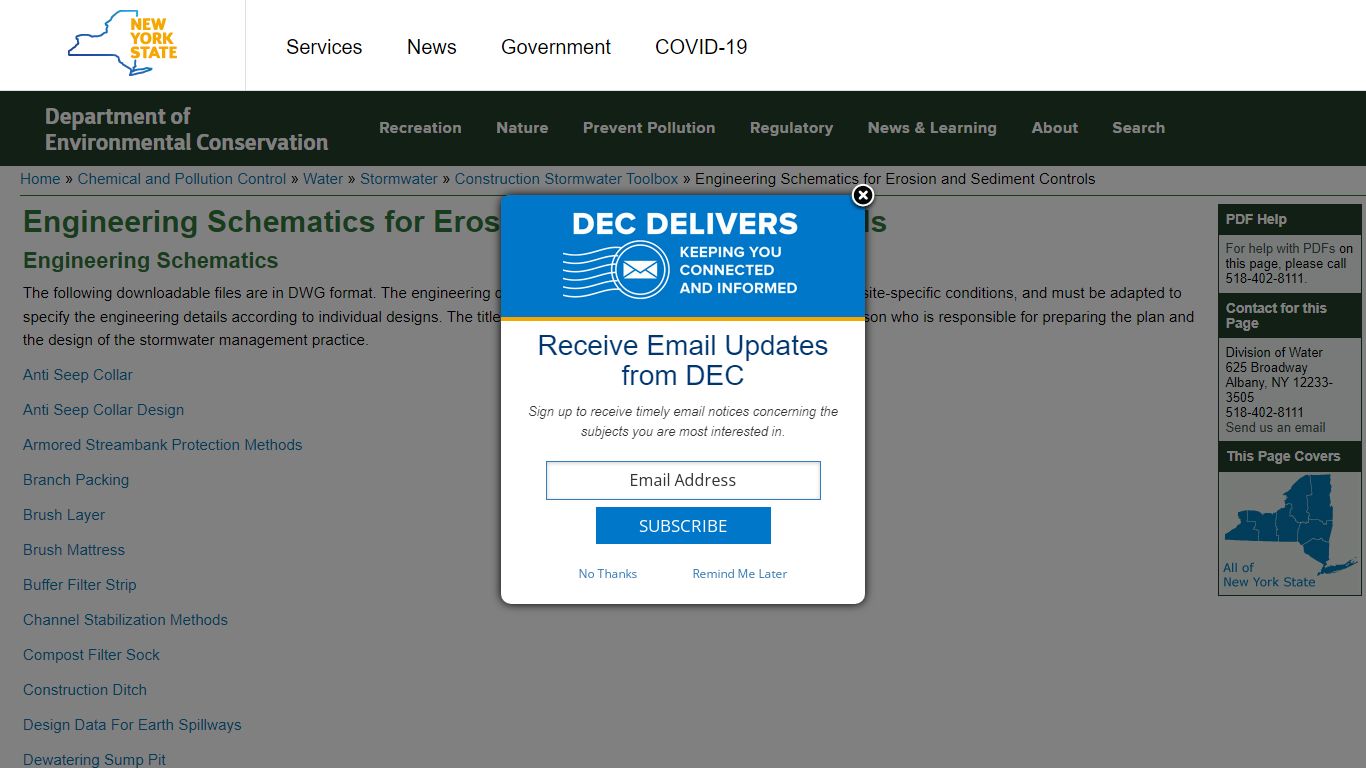
Task: Focus the Email Address input field
Action: click(x=683, y=480)
